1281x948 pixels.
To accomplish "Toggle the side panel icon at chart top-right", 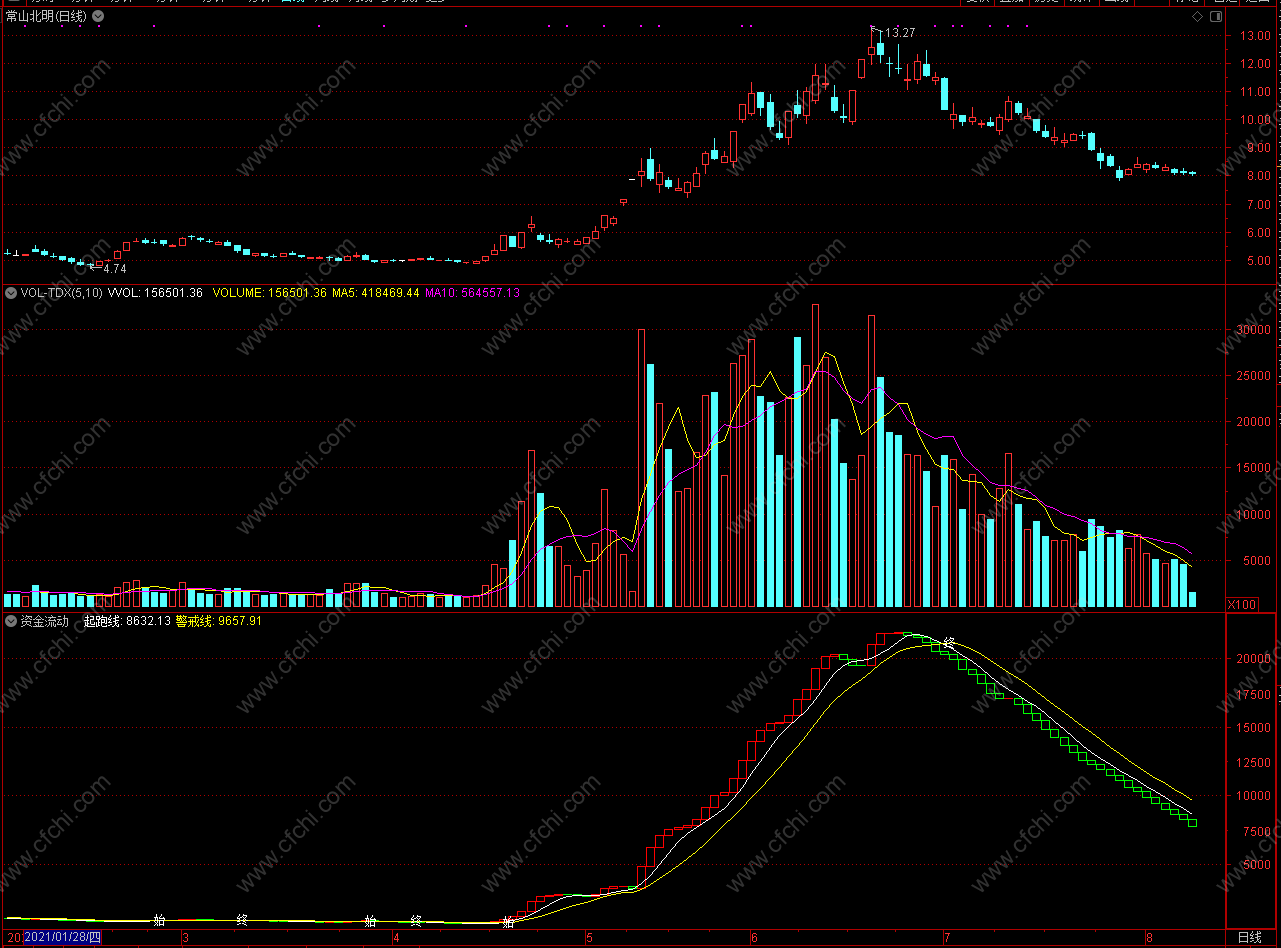I will pos(1217,17).
